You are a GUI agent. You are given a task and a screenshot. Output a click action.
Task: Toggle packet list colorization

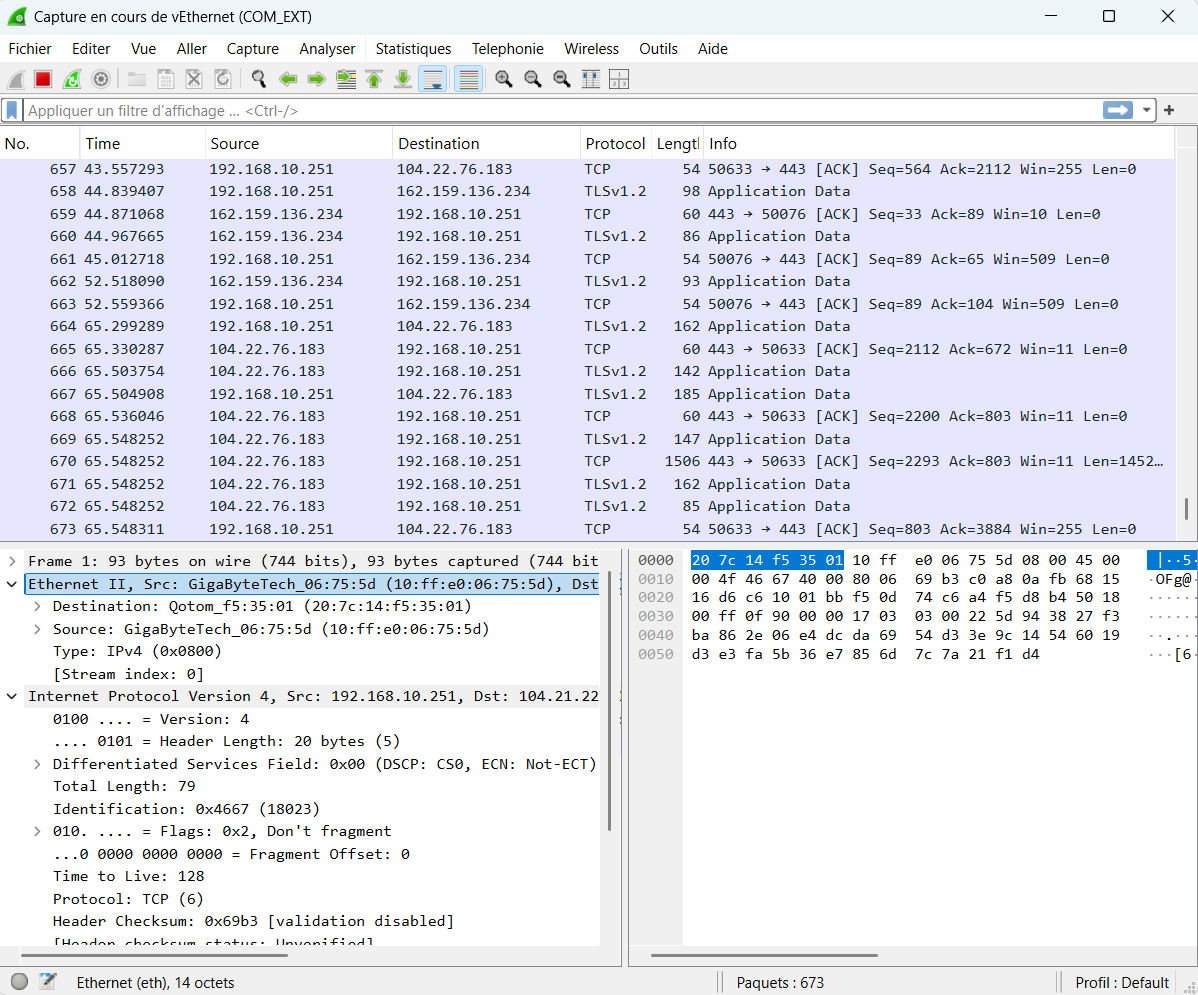pos(467,79)
